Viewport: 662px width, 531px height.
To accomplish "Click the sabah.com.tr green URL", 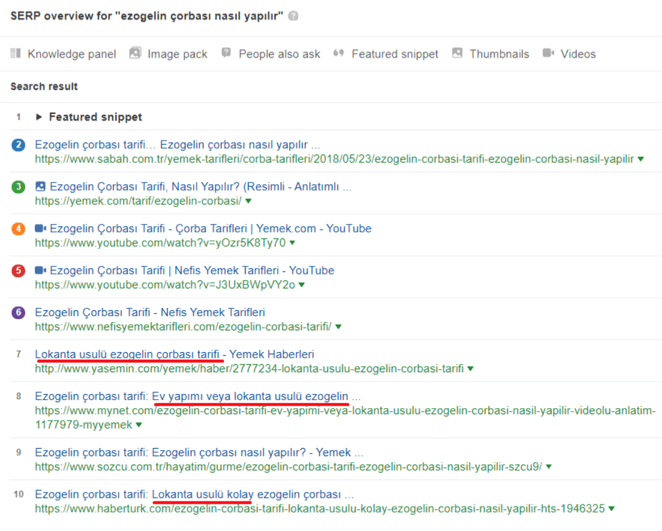I will 334,159.
